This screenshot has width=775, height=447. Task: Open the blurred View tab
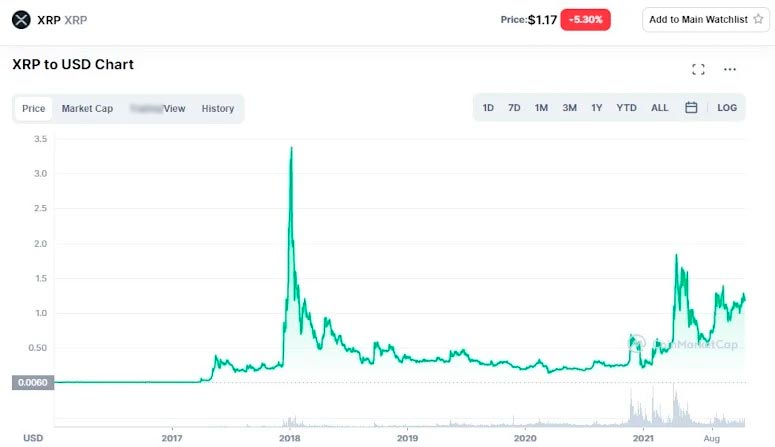(x=158, y=108)
